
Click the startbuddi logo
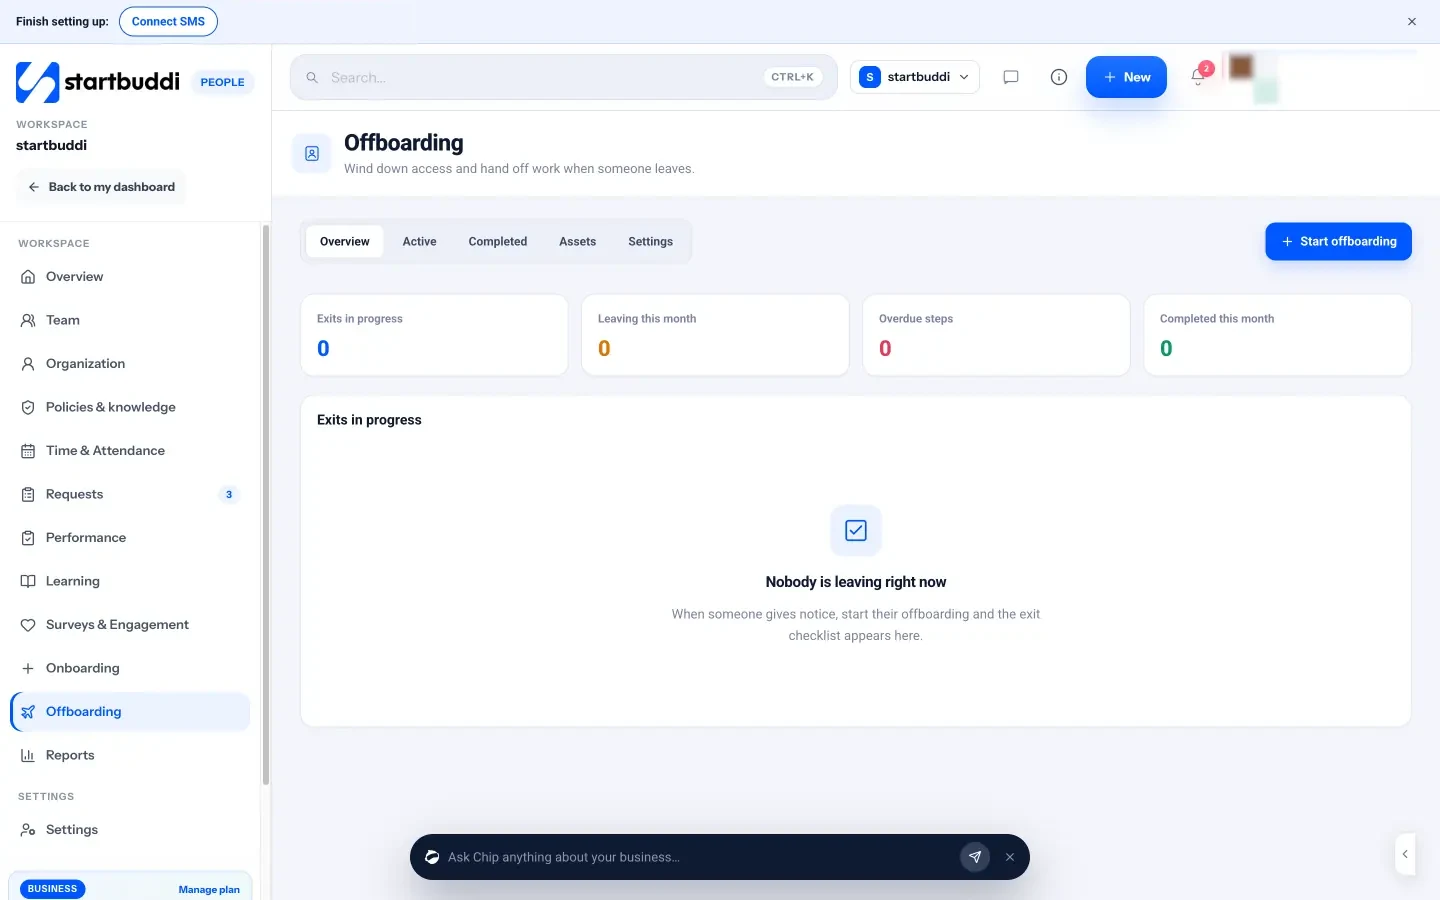pyautogui.click(x=98, y=82)
